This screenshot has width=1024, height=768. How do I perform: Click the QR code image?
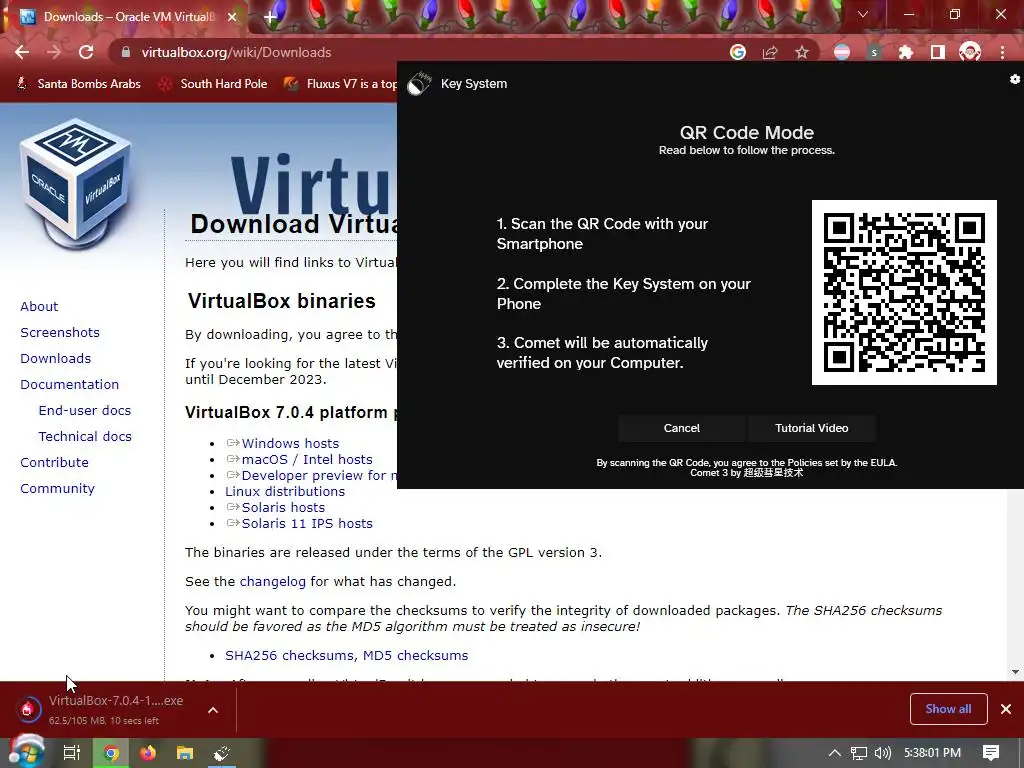pyautogui.click(x=904, y=293)
